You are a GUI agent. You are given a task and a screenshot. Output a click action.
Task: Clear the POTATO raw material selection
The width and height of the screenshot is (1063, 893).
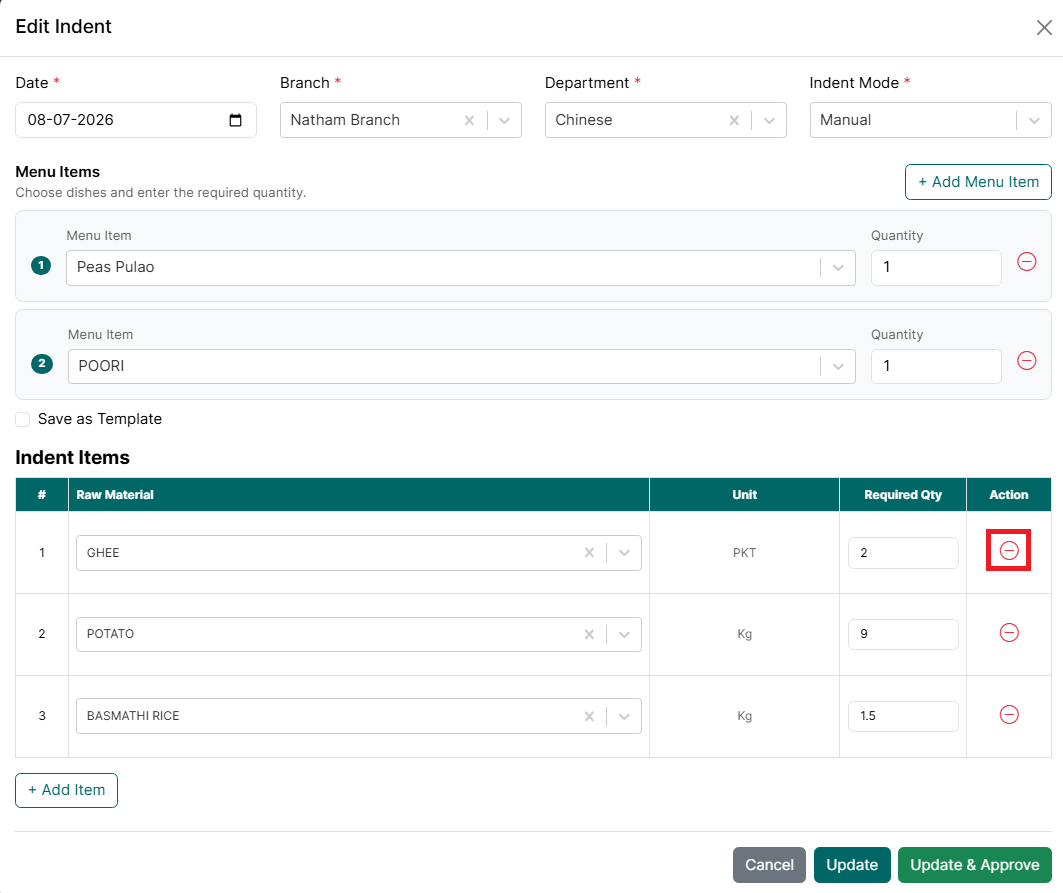pos(589,634)
